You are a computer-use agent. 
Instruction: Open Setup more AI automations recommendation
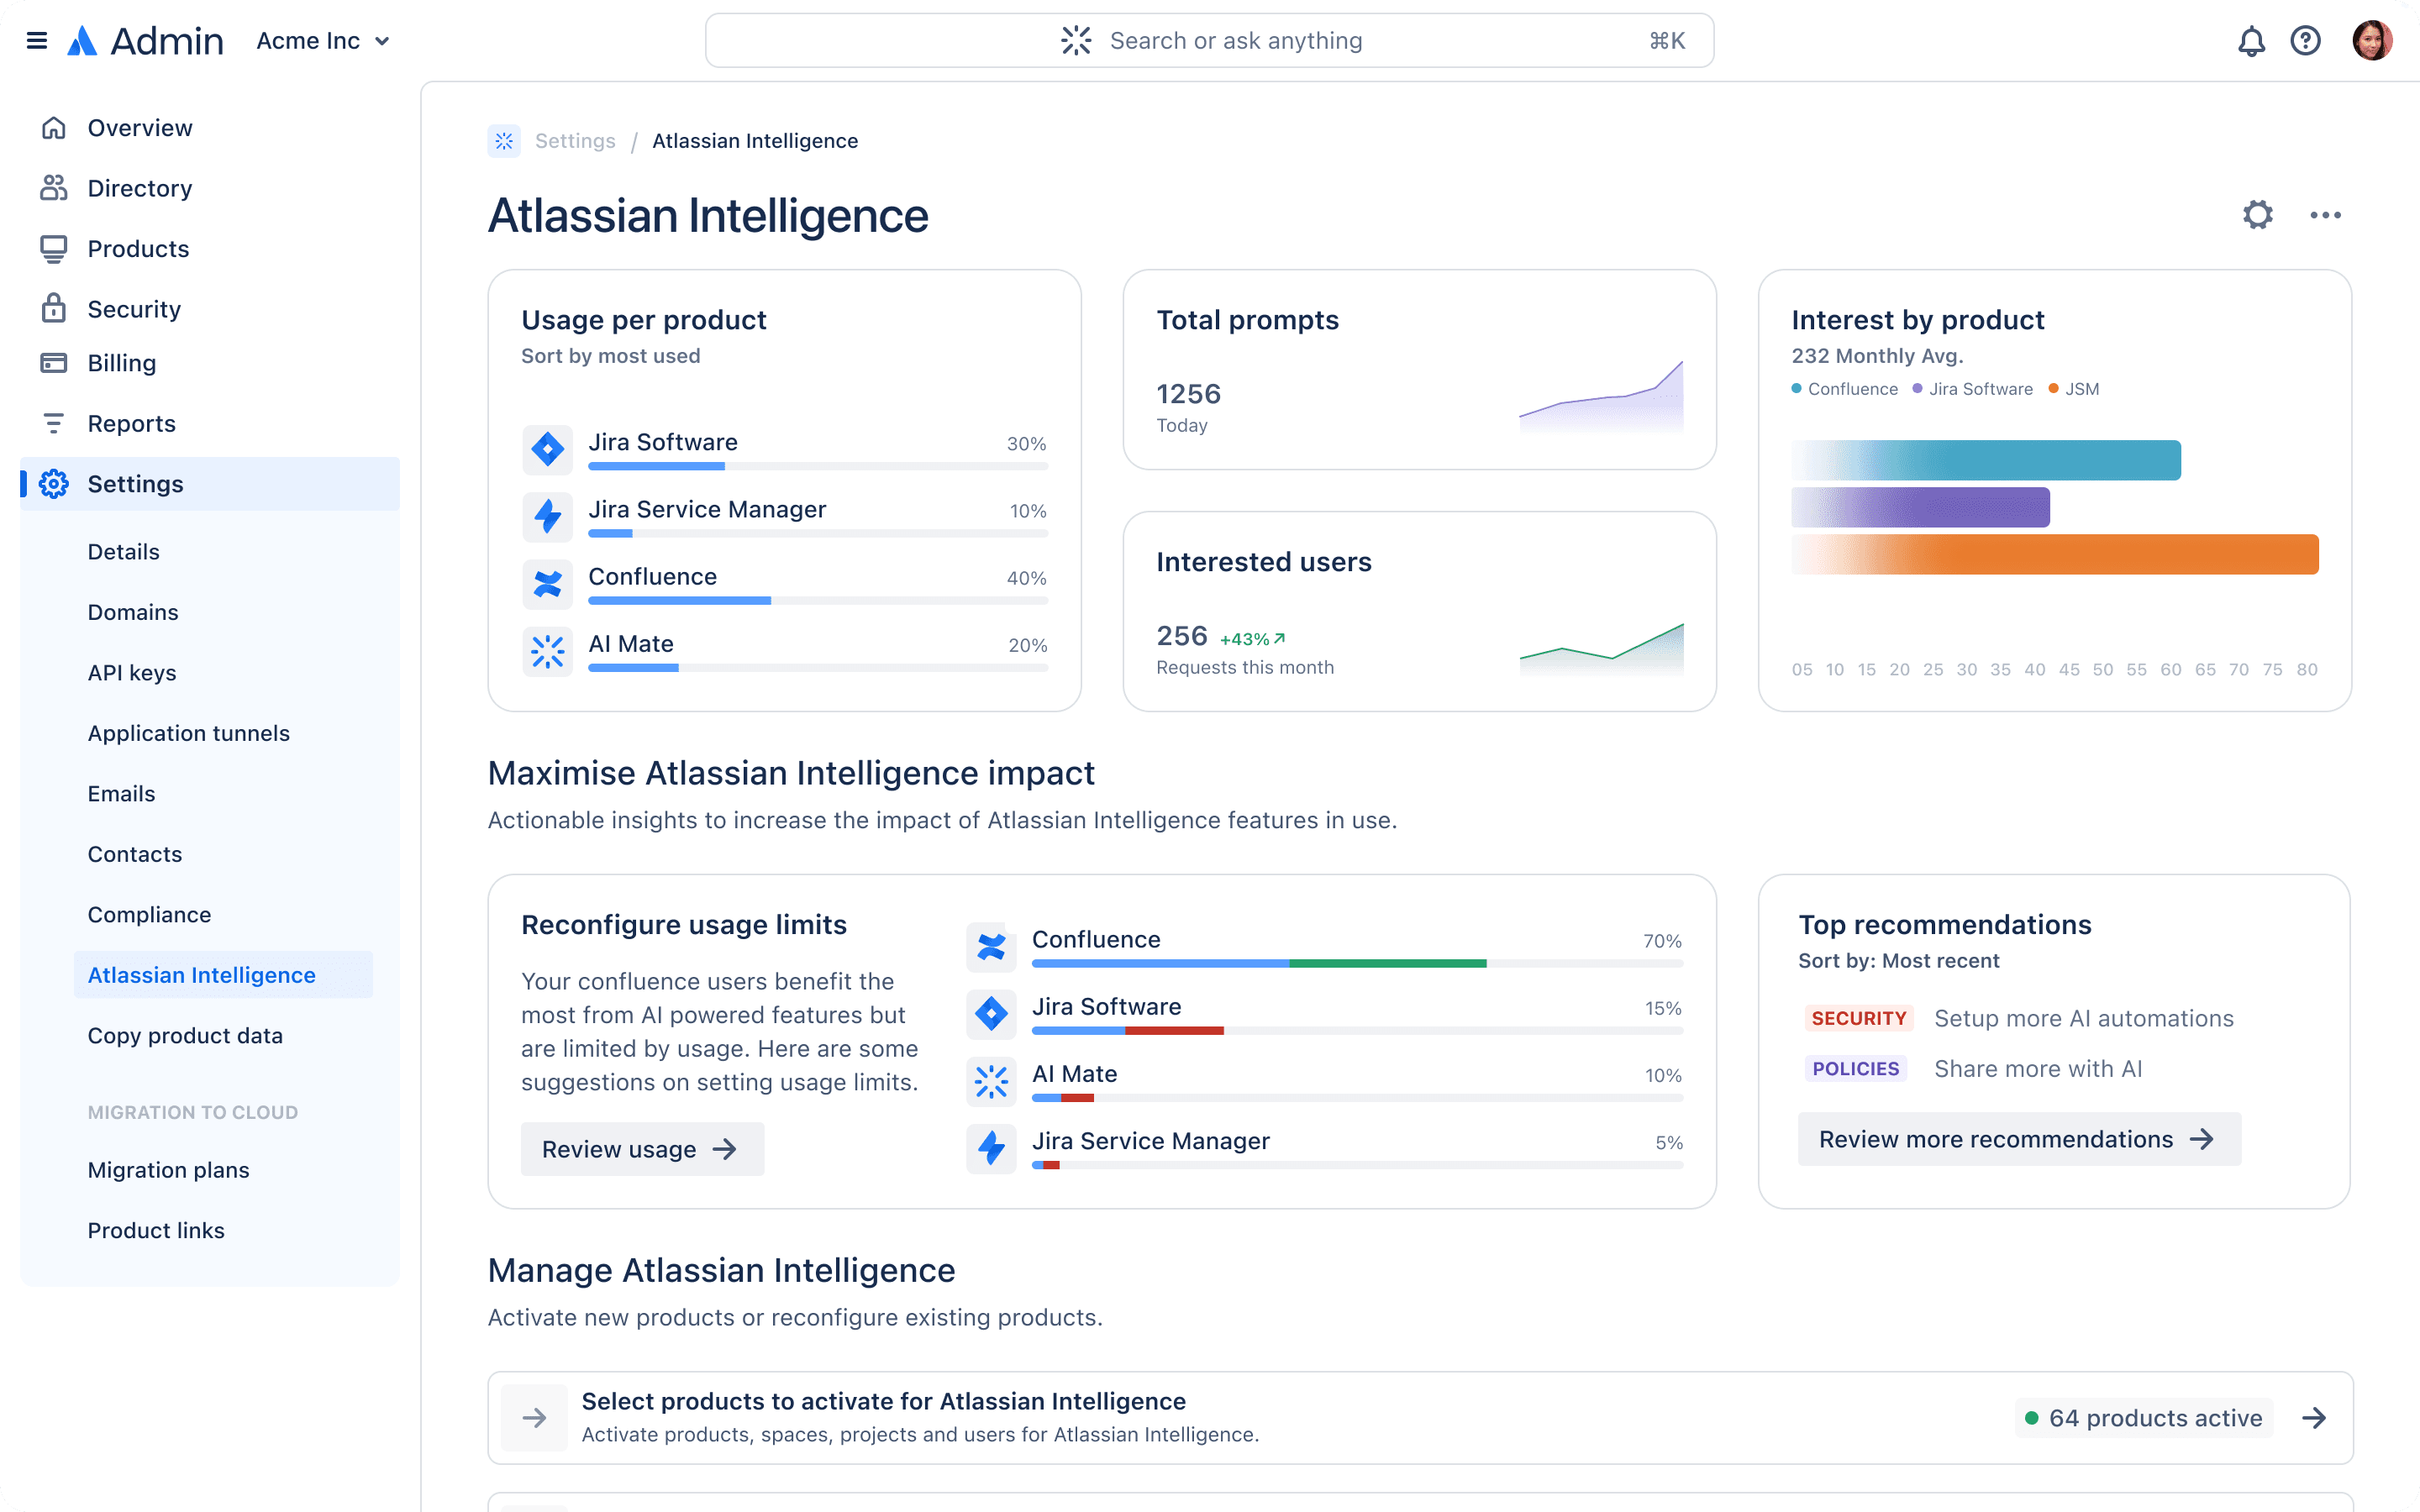2083,1018
